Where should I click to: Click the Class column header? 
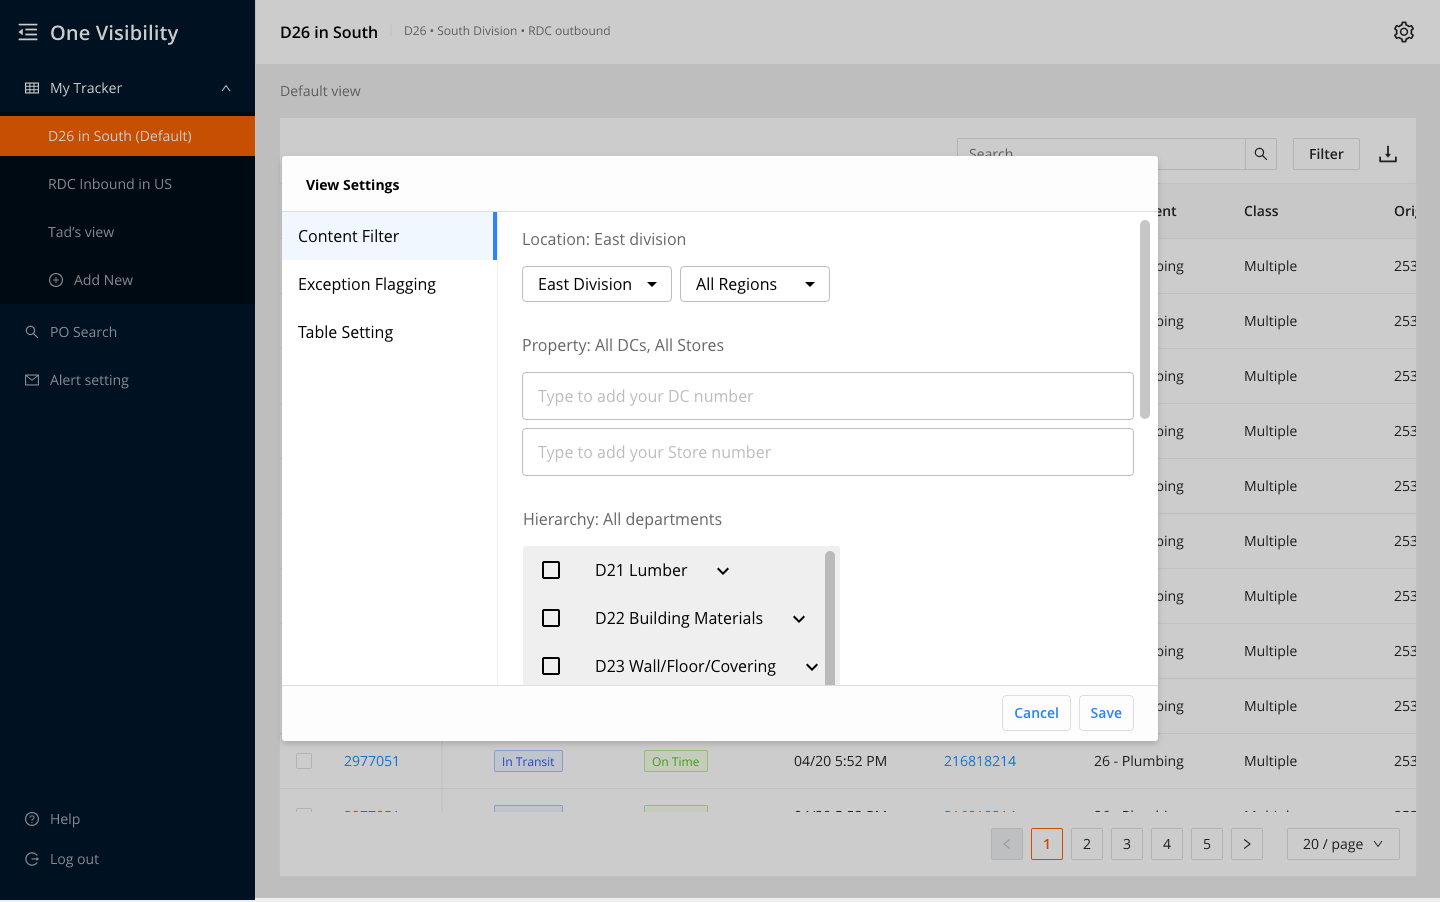(x=1261, y=211)
